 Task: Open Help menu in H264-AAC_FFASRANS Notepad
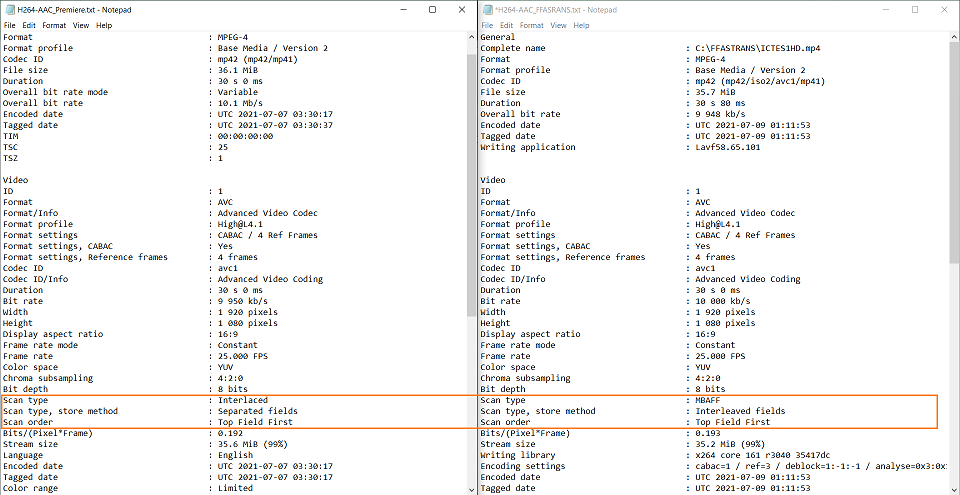coord(582,25)
